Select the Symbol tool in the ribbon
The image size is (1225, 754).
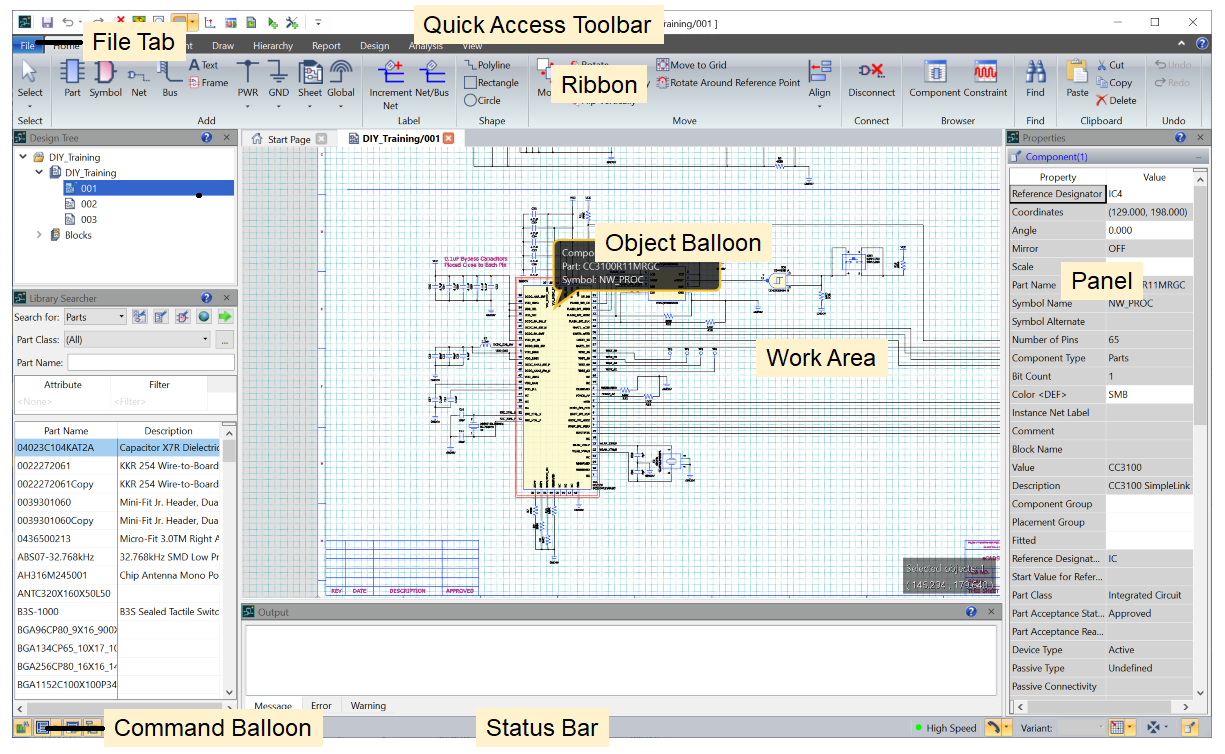[x=105, y=75]
